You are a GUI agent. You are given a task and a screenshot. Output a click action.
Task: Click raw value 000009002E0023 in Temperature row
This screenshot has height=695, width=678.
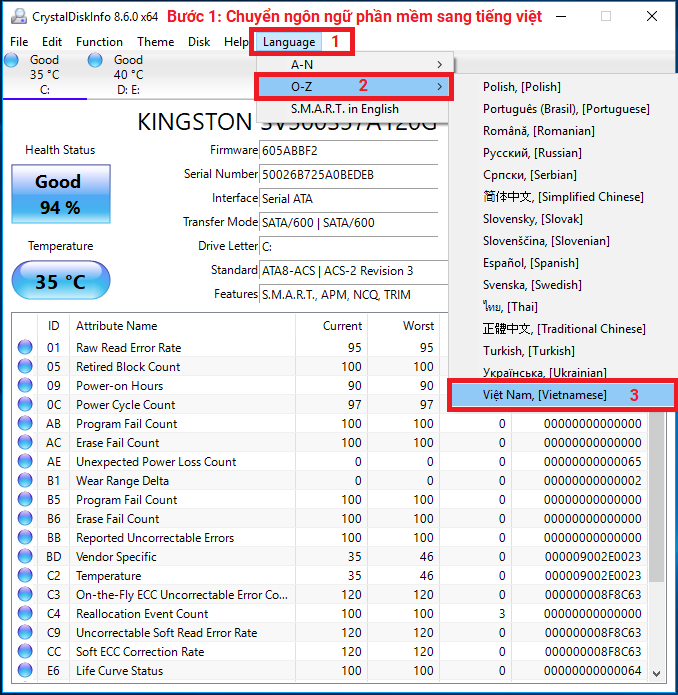593,575
